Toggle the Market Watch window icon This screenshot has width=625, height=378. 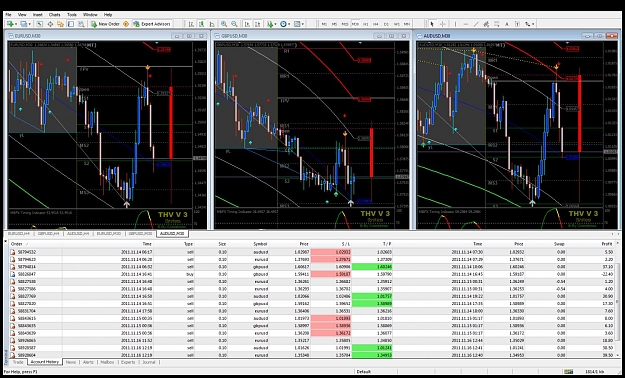(39, 24)
